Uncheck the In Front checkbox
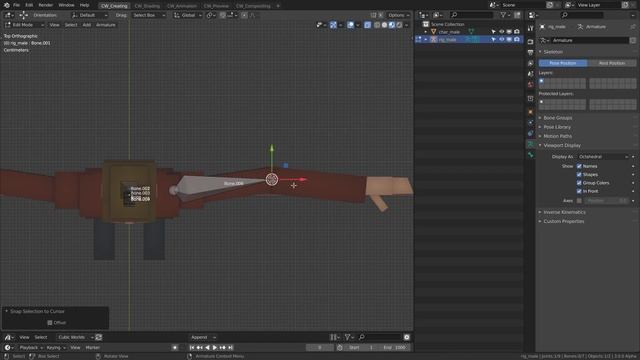The width and height of the screenshot is (640, 360). coord(579,191)
